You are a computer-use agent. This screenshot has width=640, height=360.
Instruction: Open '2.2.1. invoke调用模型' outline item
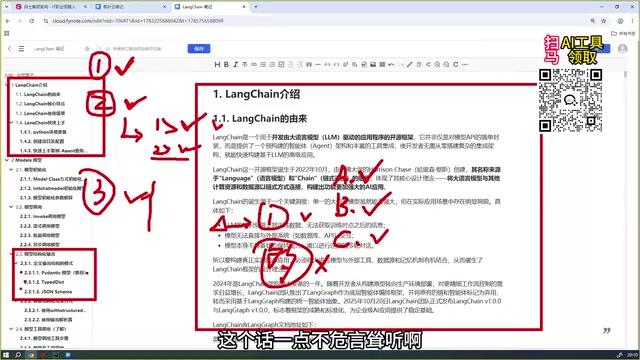click(42, 216)
